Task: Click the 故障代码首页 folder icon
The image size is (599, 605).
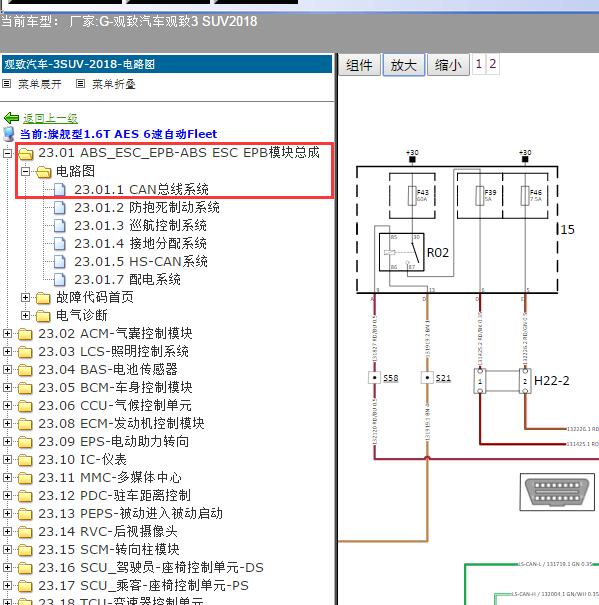Action: (x=43, y=297)
